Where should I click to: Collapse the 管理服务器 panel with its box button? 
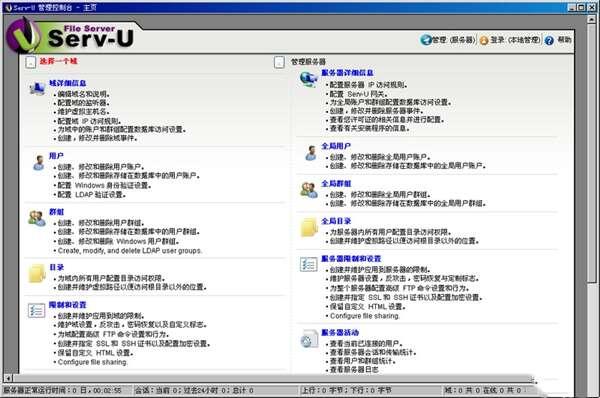pyautogui.click(x=279, y=62)
